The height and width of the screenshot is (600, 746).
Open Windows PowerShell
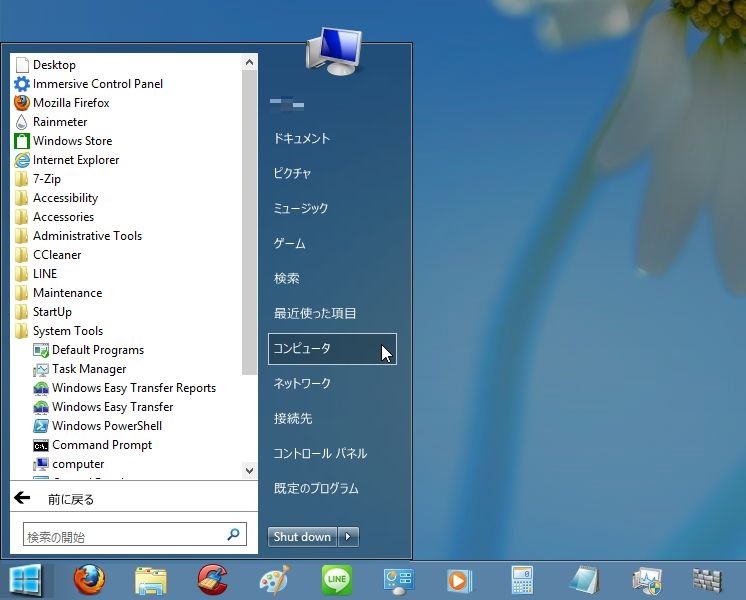[98, 426]
